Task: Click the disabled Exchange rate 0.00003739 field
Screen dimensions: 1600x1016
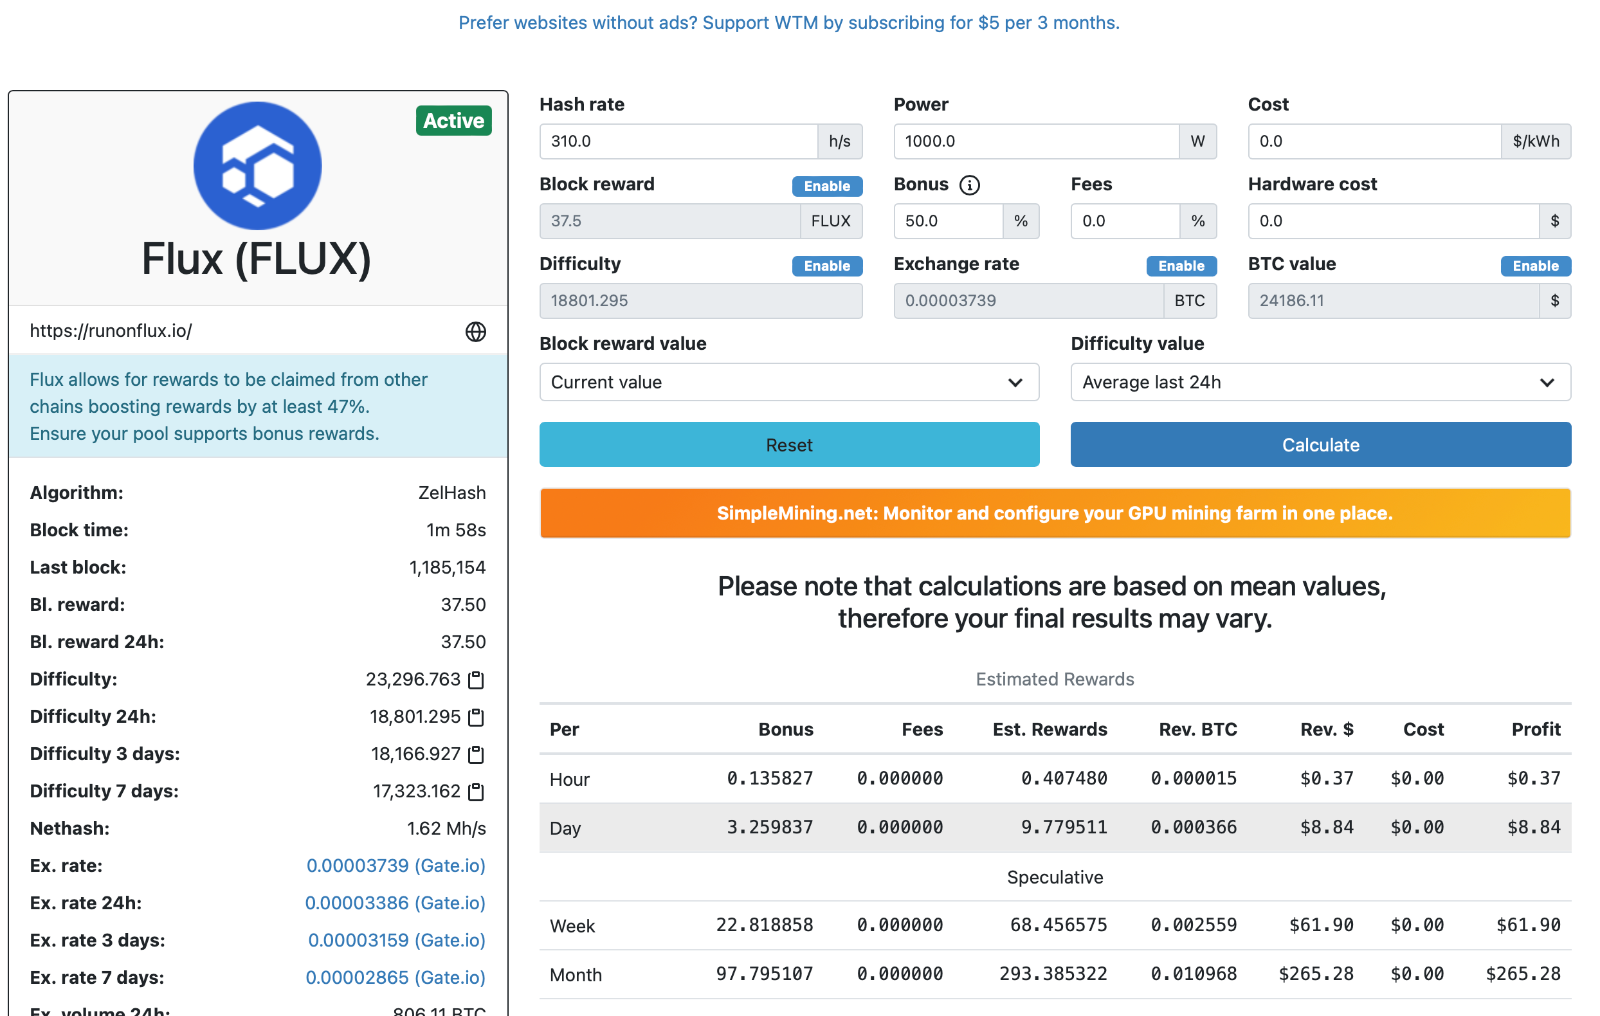Action: tap(1028, 301)
